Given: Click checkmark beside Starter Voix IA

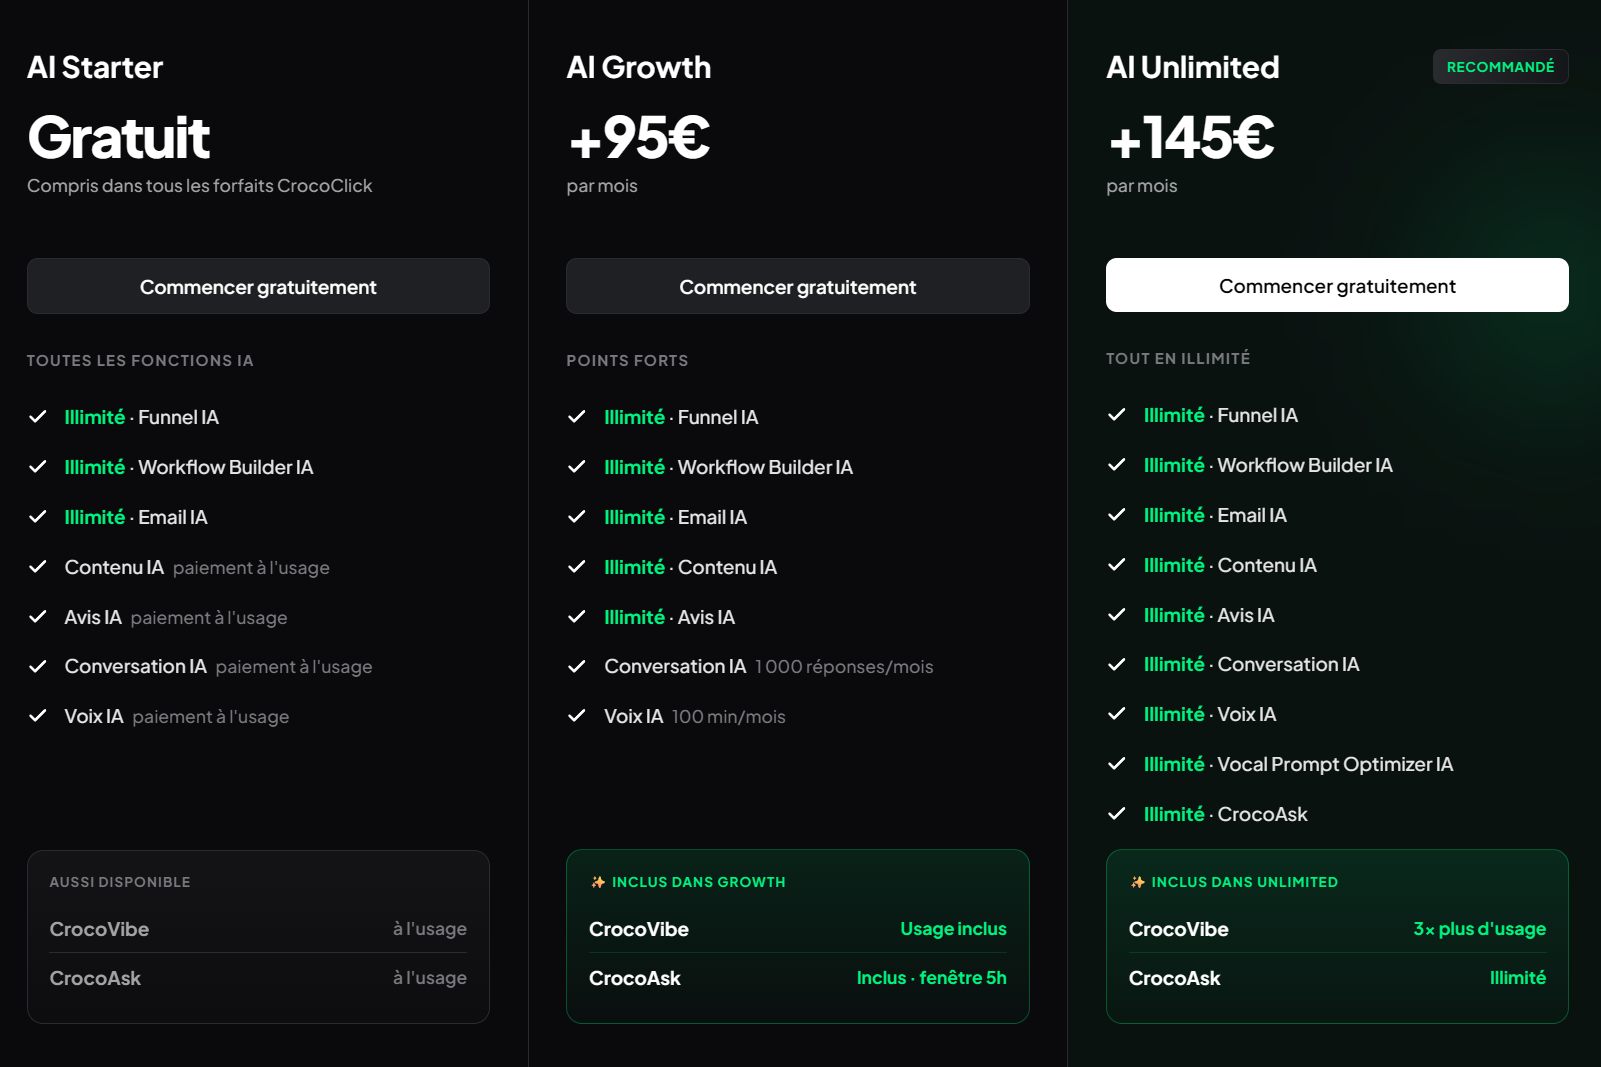Looking at the screenshot, I should (38, 716).
